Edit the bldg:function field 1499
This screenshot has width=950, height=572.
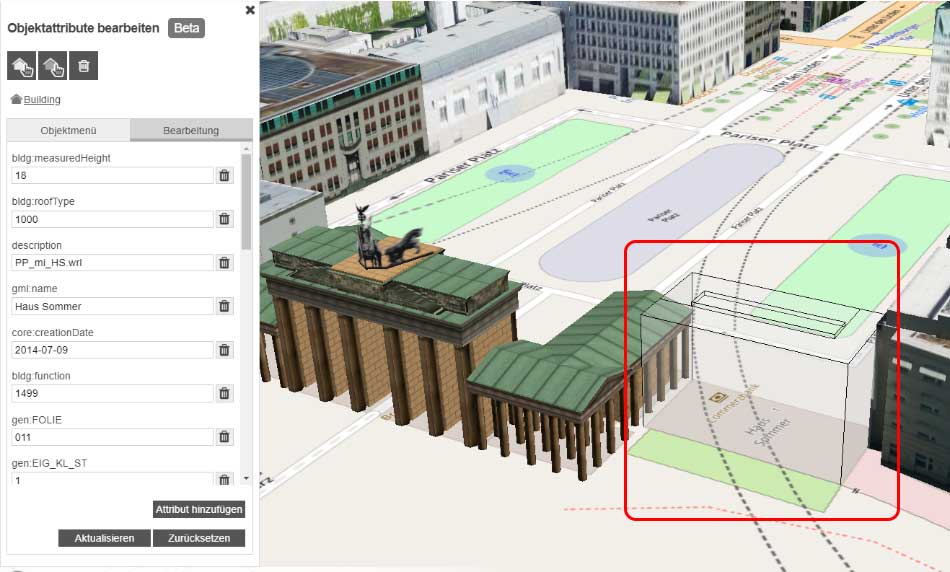[113, 393]
